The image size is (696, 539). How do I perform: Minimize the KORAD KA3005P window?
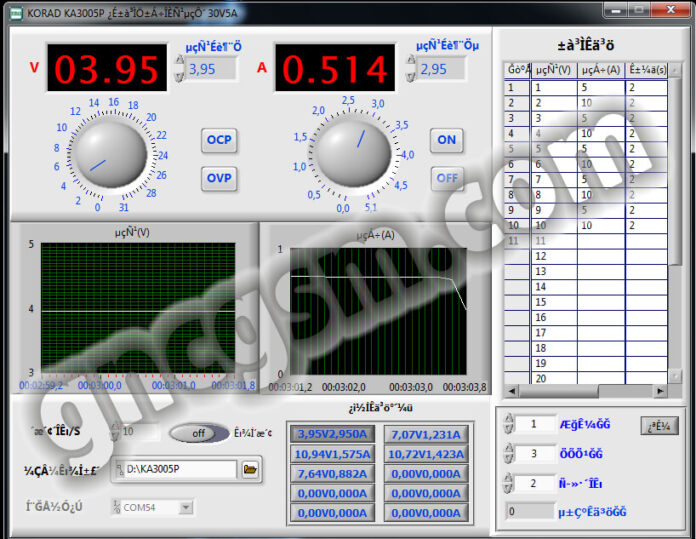pos(615,10)
